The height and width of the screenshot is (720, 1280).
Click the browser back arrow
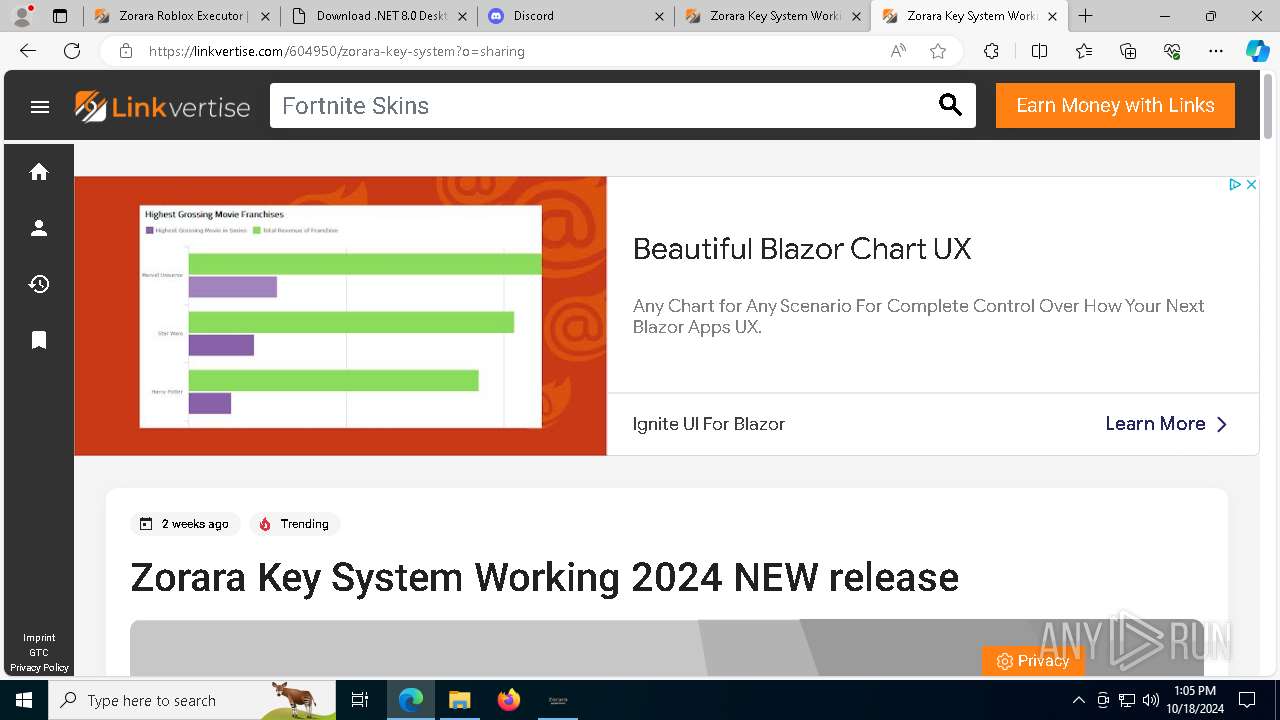(28, 51)
